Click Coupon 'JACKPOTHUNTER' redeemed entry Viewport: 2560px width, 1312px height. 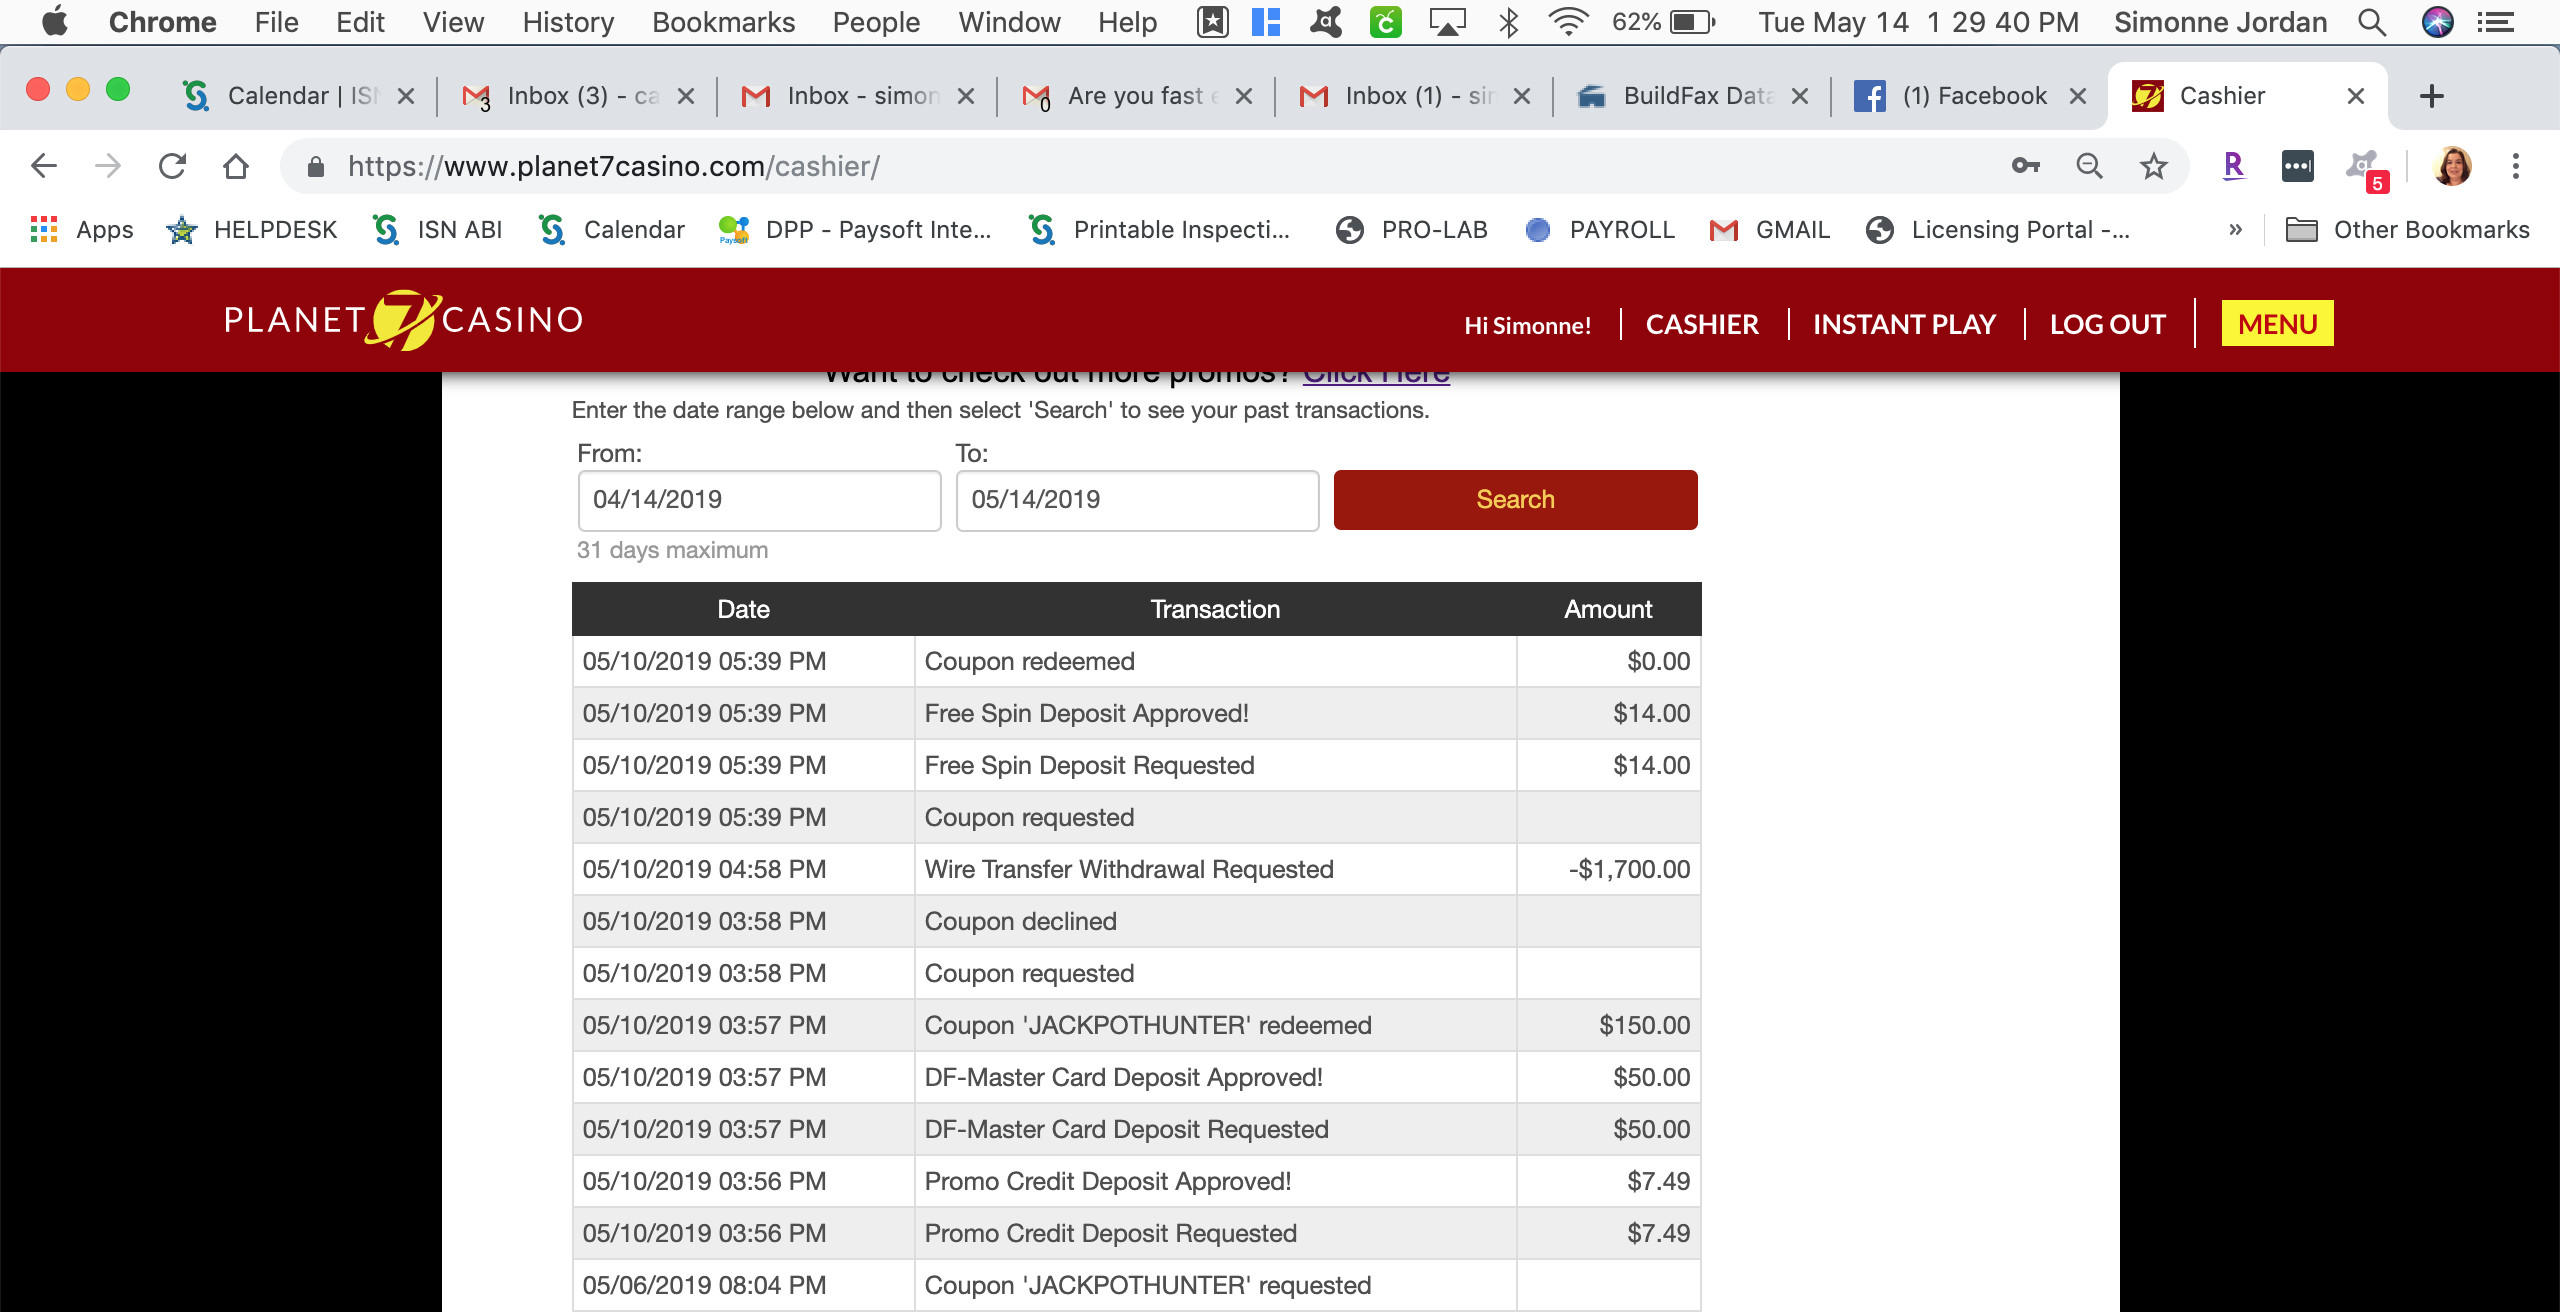[x=1148, y=1025]
